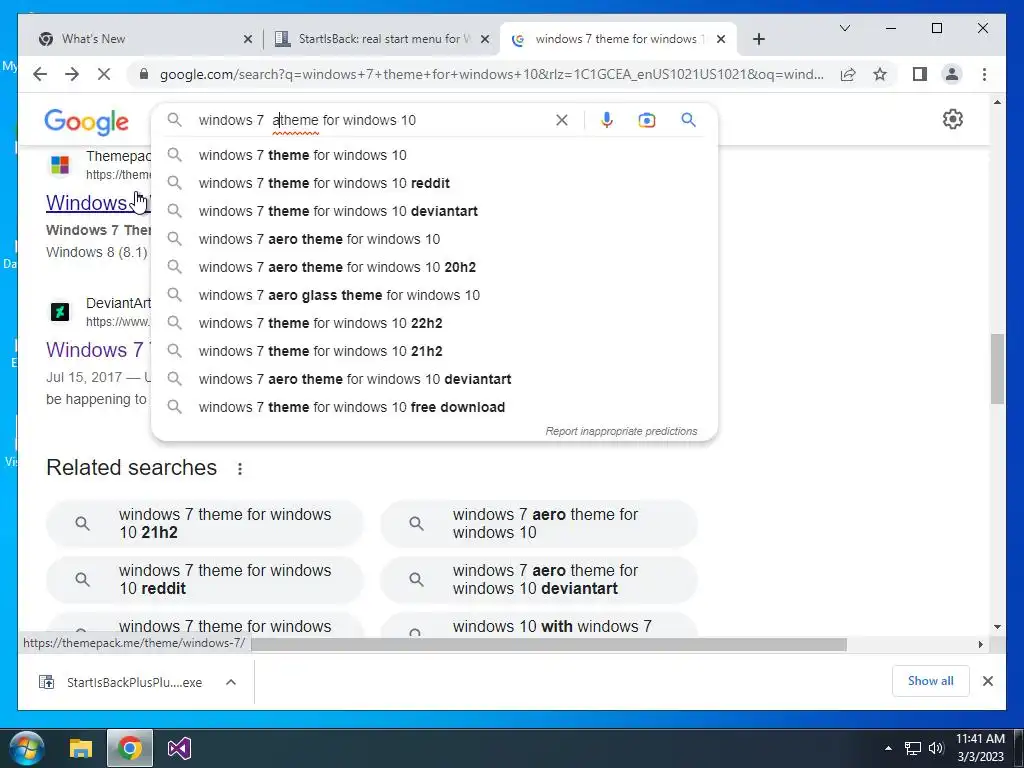Open the network tray icon
The width and height of the screenshot is (1024, 768).
pos(912,748)
